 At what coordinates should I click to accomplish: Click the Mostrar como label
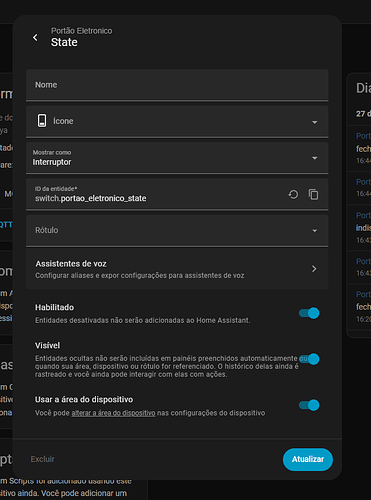click(52, 152)
